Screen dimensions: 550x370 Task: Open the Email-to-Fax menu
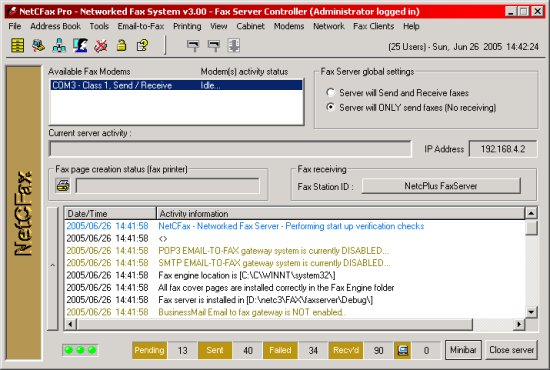(x=141, y=26)
